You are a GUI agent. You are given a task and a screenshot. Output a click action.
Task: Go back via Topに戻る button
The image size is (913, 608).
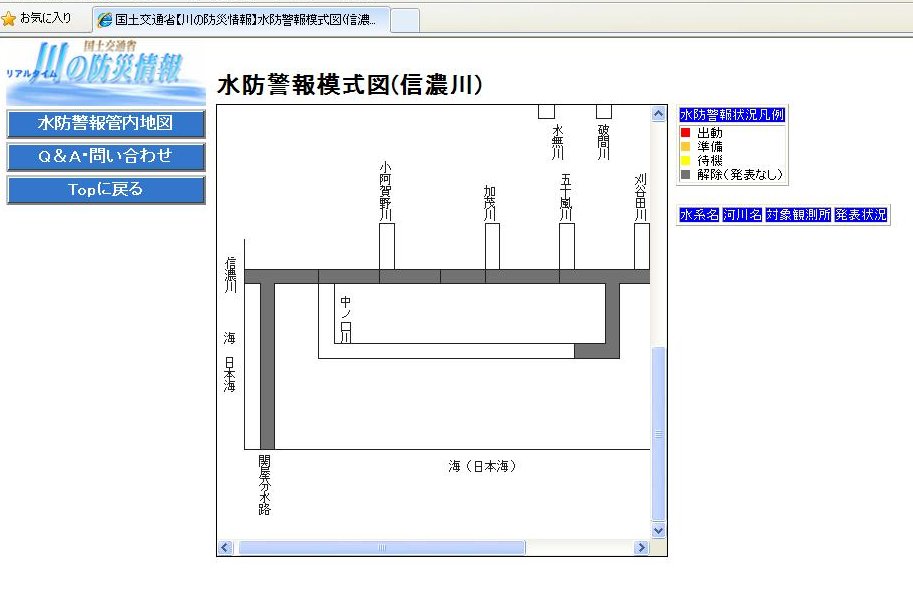click(106, 190)
